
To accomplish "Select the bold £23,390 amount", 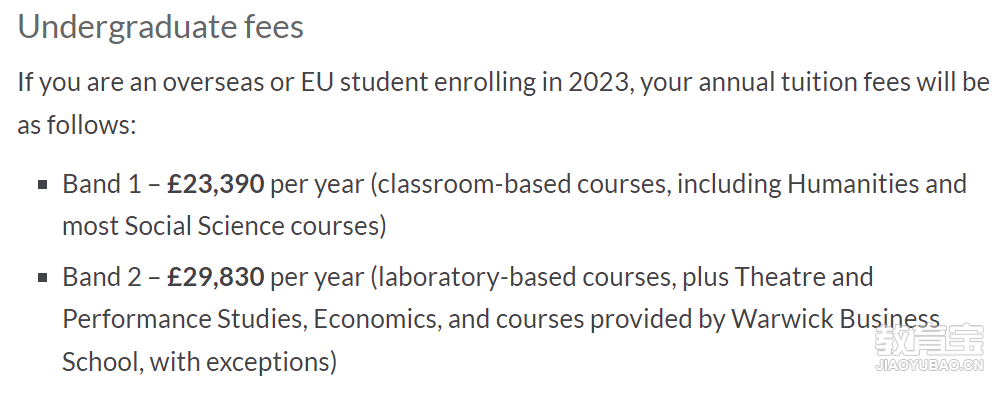I will 215,185.
